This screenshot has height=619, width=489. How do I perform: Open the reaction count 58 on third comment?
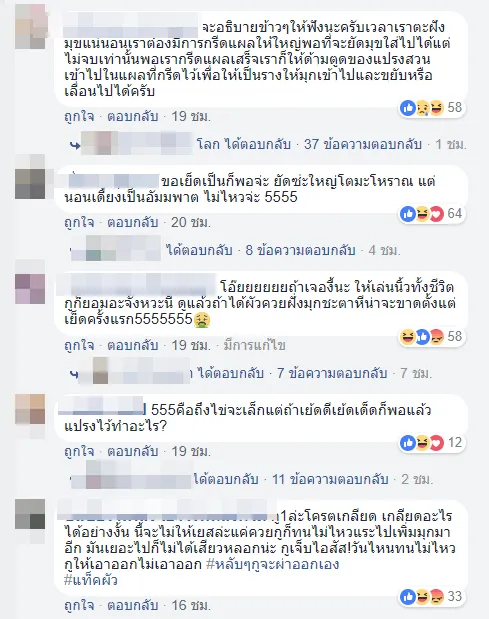click(455, 337)
